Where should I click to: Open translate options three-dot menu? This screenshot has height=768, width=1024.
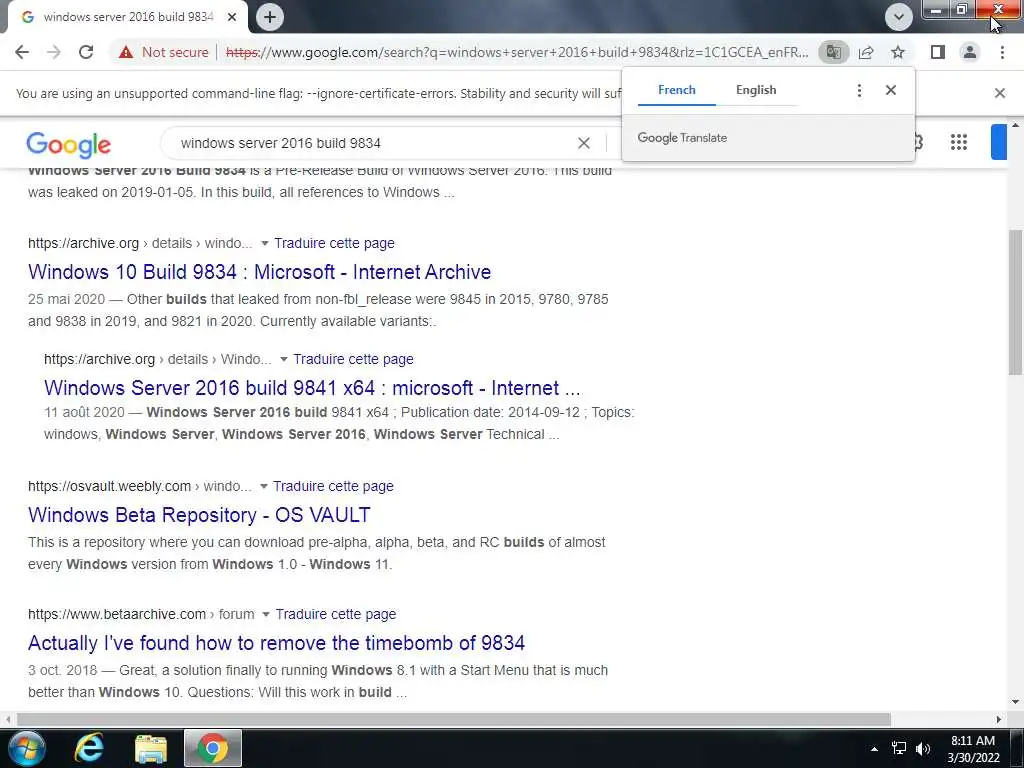tap(859, 90)
